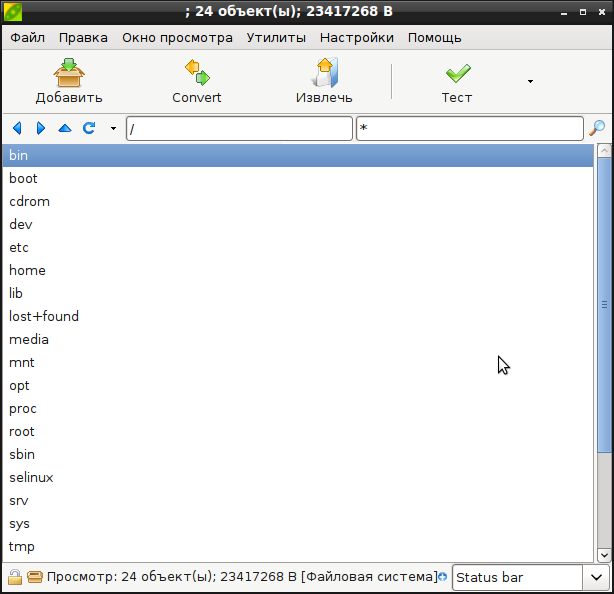This screenshot has width=614, height=594.
Task: Close the window
Action: pyautogui.click(x=602, y=13)
